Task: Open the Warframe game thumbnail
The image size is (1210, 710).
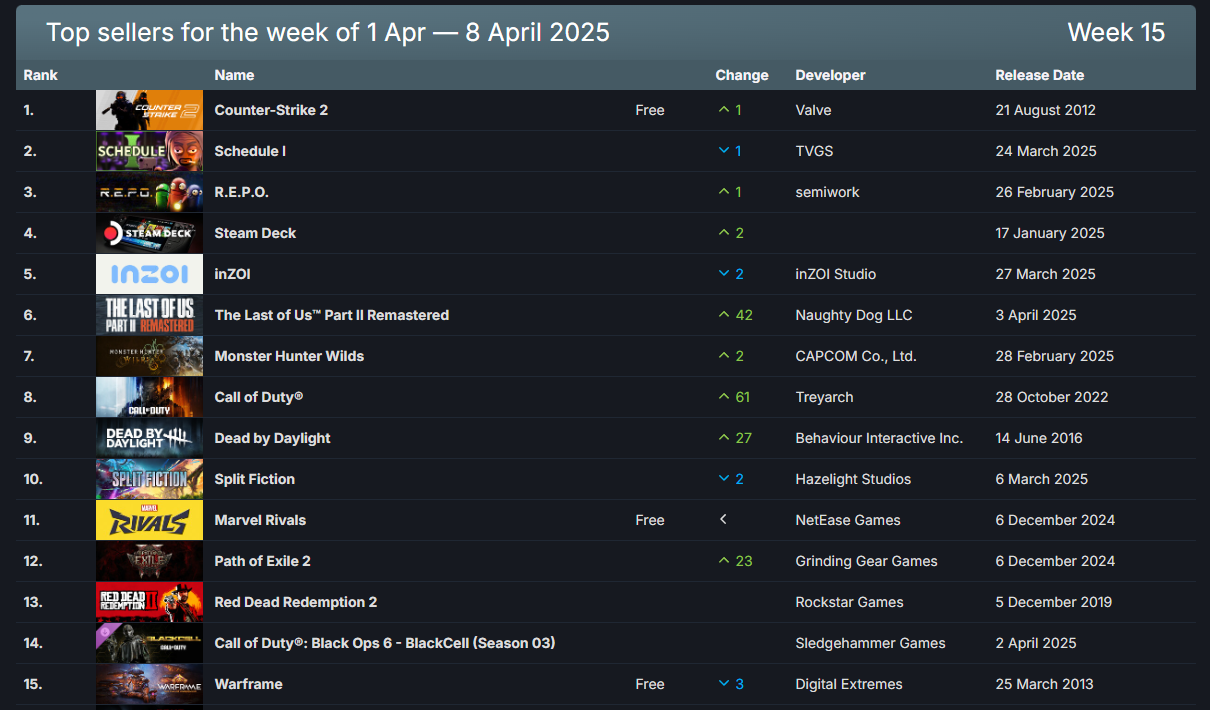Action: click(x=149, y=684)
